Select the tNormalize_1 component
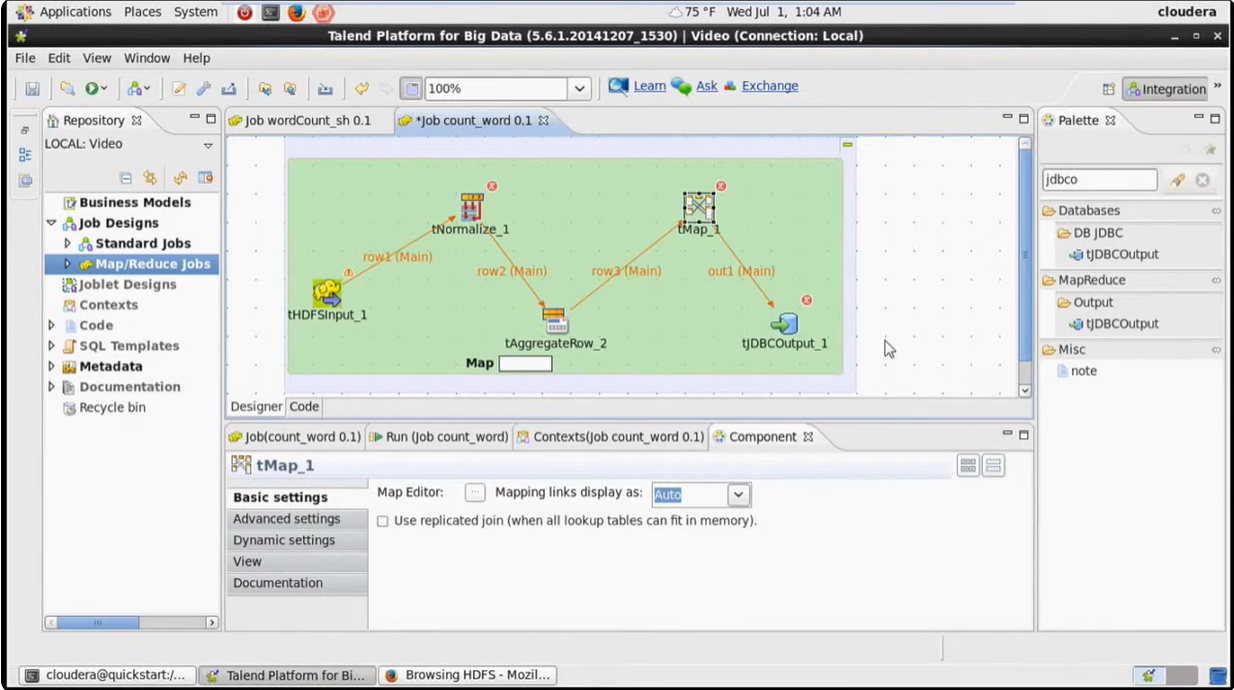Screen dimensions: 1234x690 (x=471, y=207)
